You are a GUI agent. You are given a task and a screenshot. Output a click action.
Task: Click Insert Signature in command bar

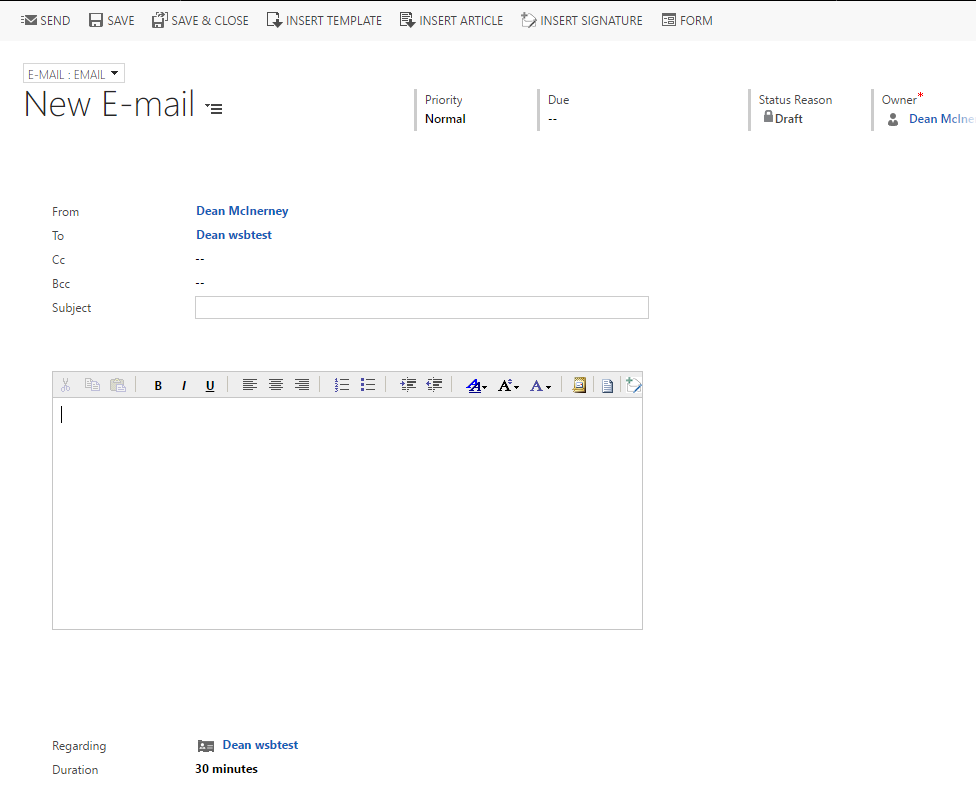click(582, 20)
